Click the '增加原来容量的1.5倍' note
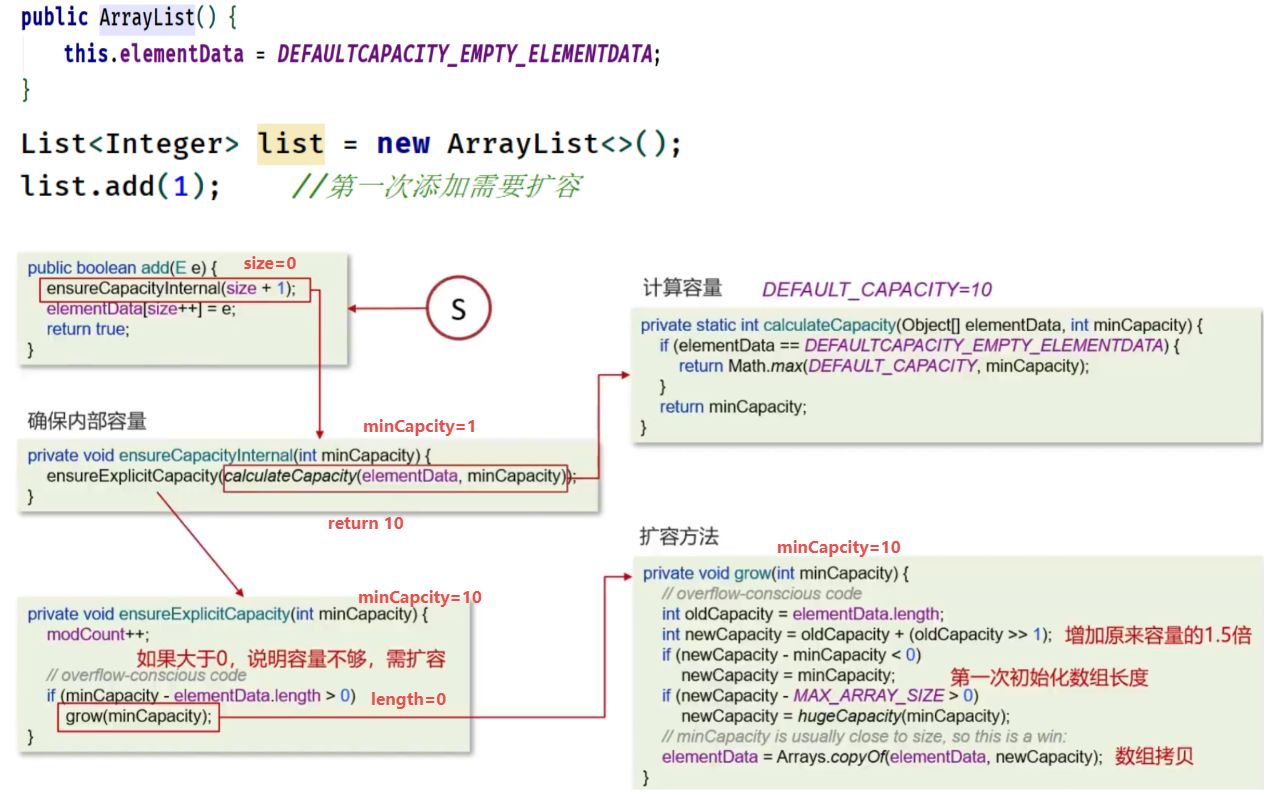 [x=1157, y=635]
